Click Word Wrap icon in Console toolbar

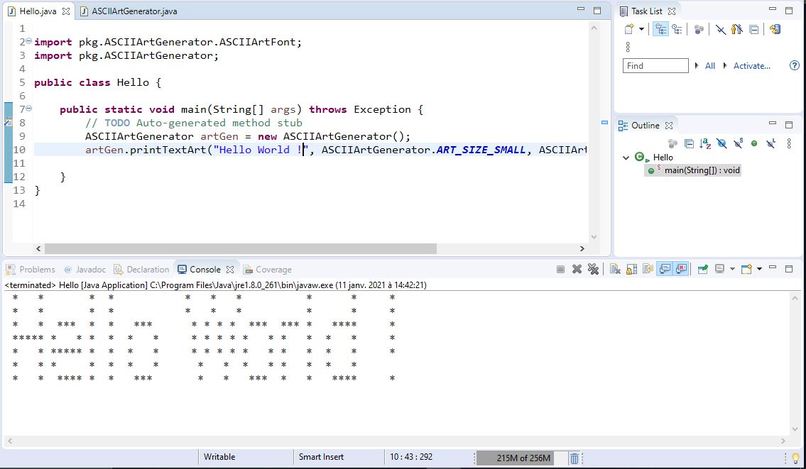point(648,269)
